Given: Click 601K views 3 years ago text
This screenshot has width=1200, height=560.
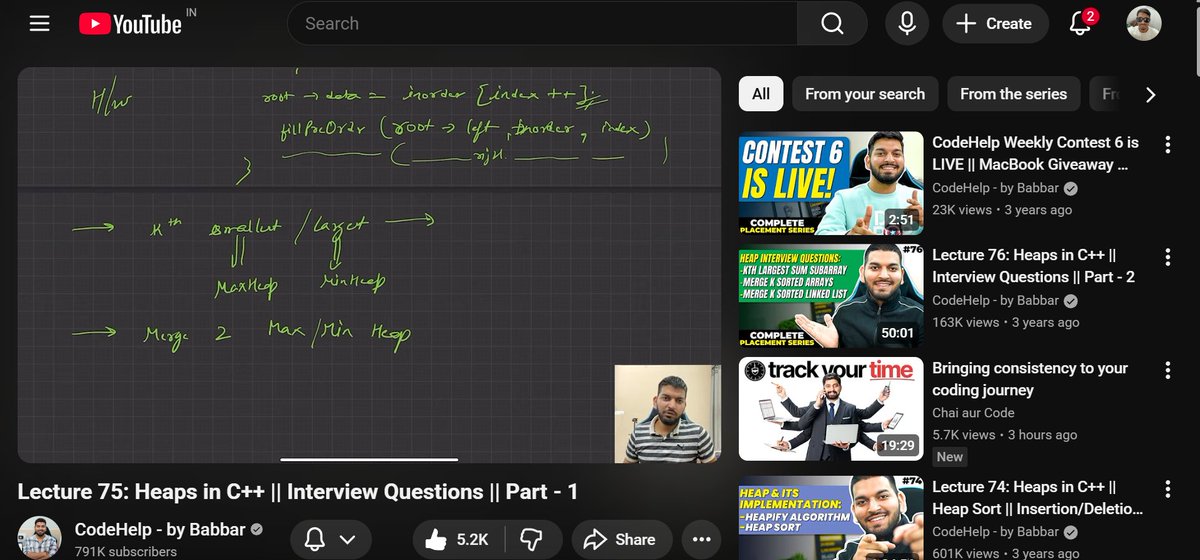Looking at the screenshot, I should point(1006,554).
